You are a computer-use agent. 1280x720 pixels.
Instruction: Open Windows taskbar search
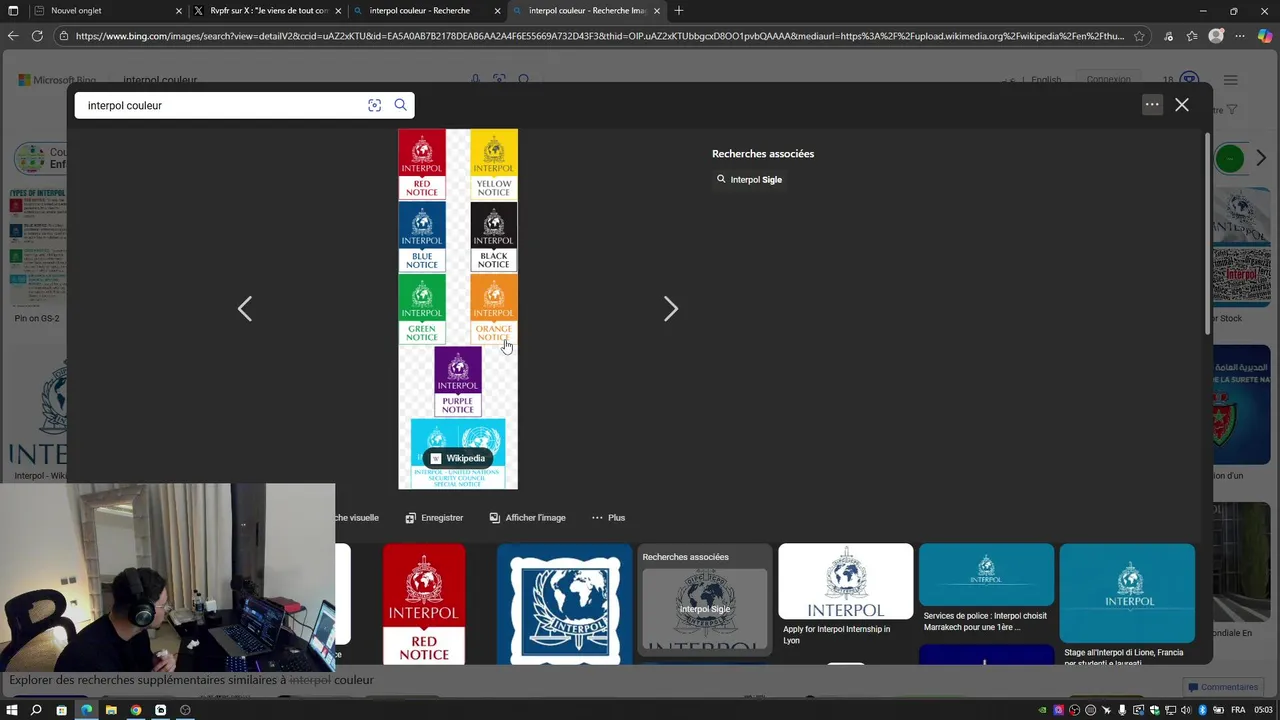coord(37,710)
